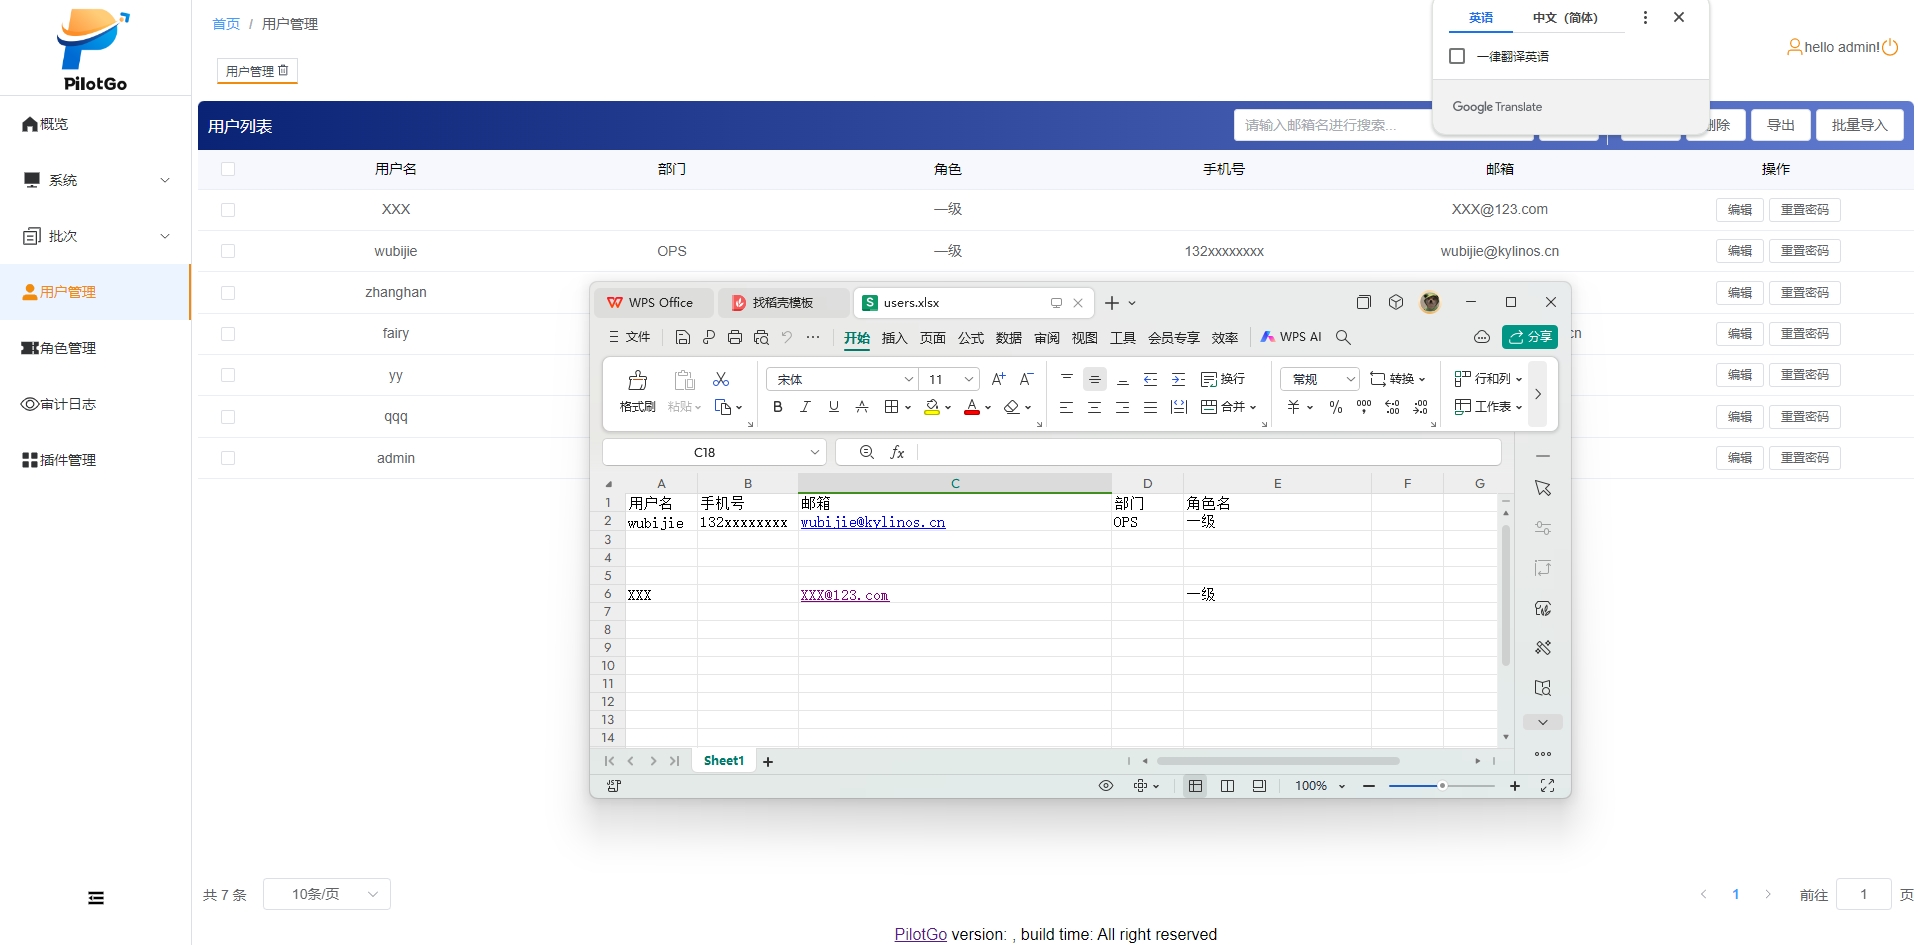Switch to the 插入 ribbon tab
The image size is (1920, 945).
click(894, 338)
